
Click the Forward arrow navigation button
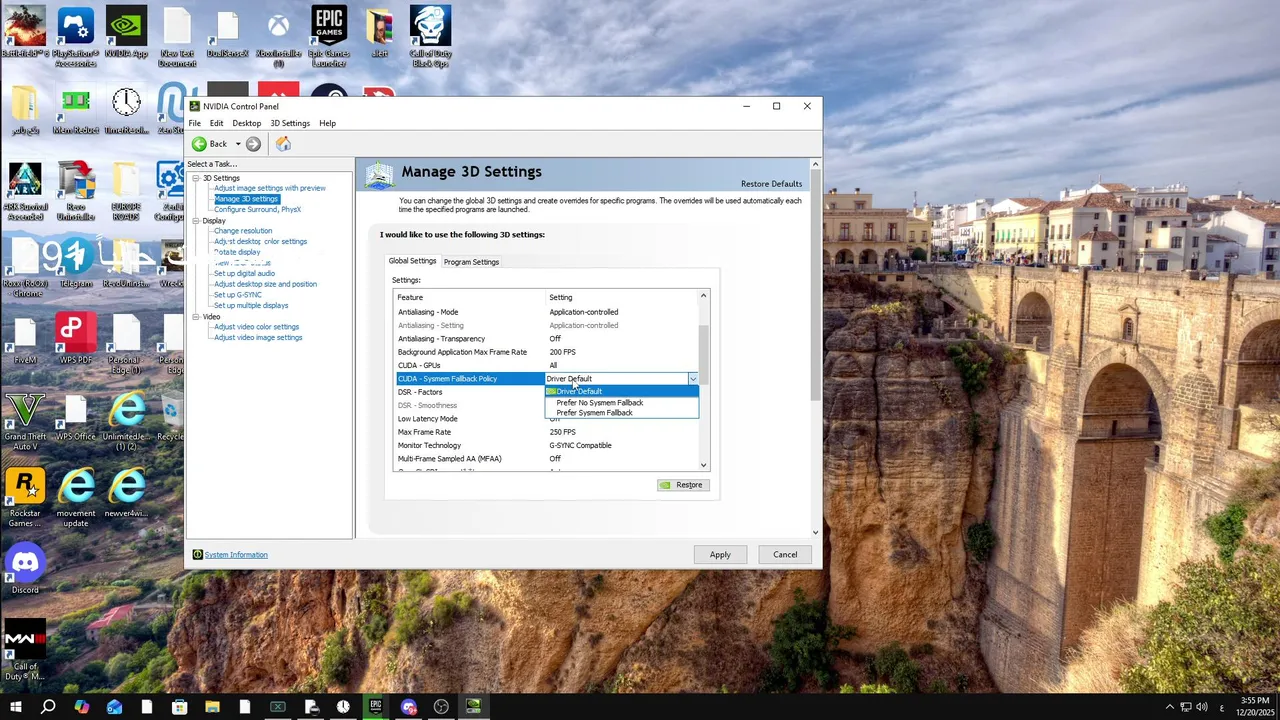coord(253,144)
